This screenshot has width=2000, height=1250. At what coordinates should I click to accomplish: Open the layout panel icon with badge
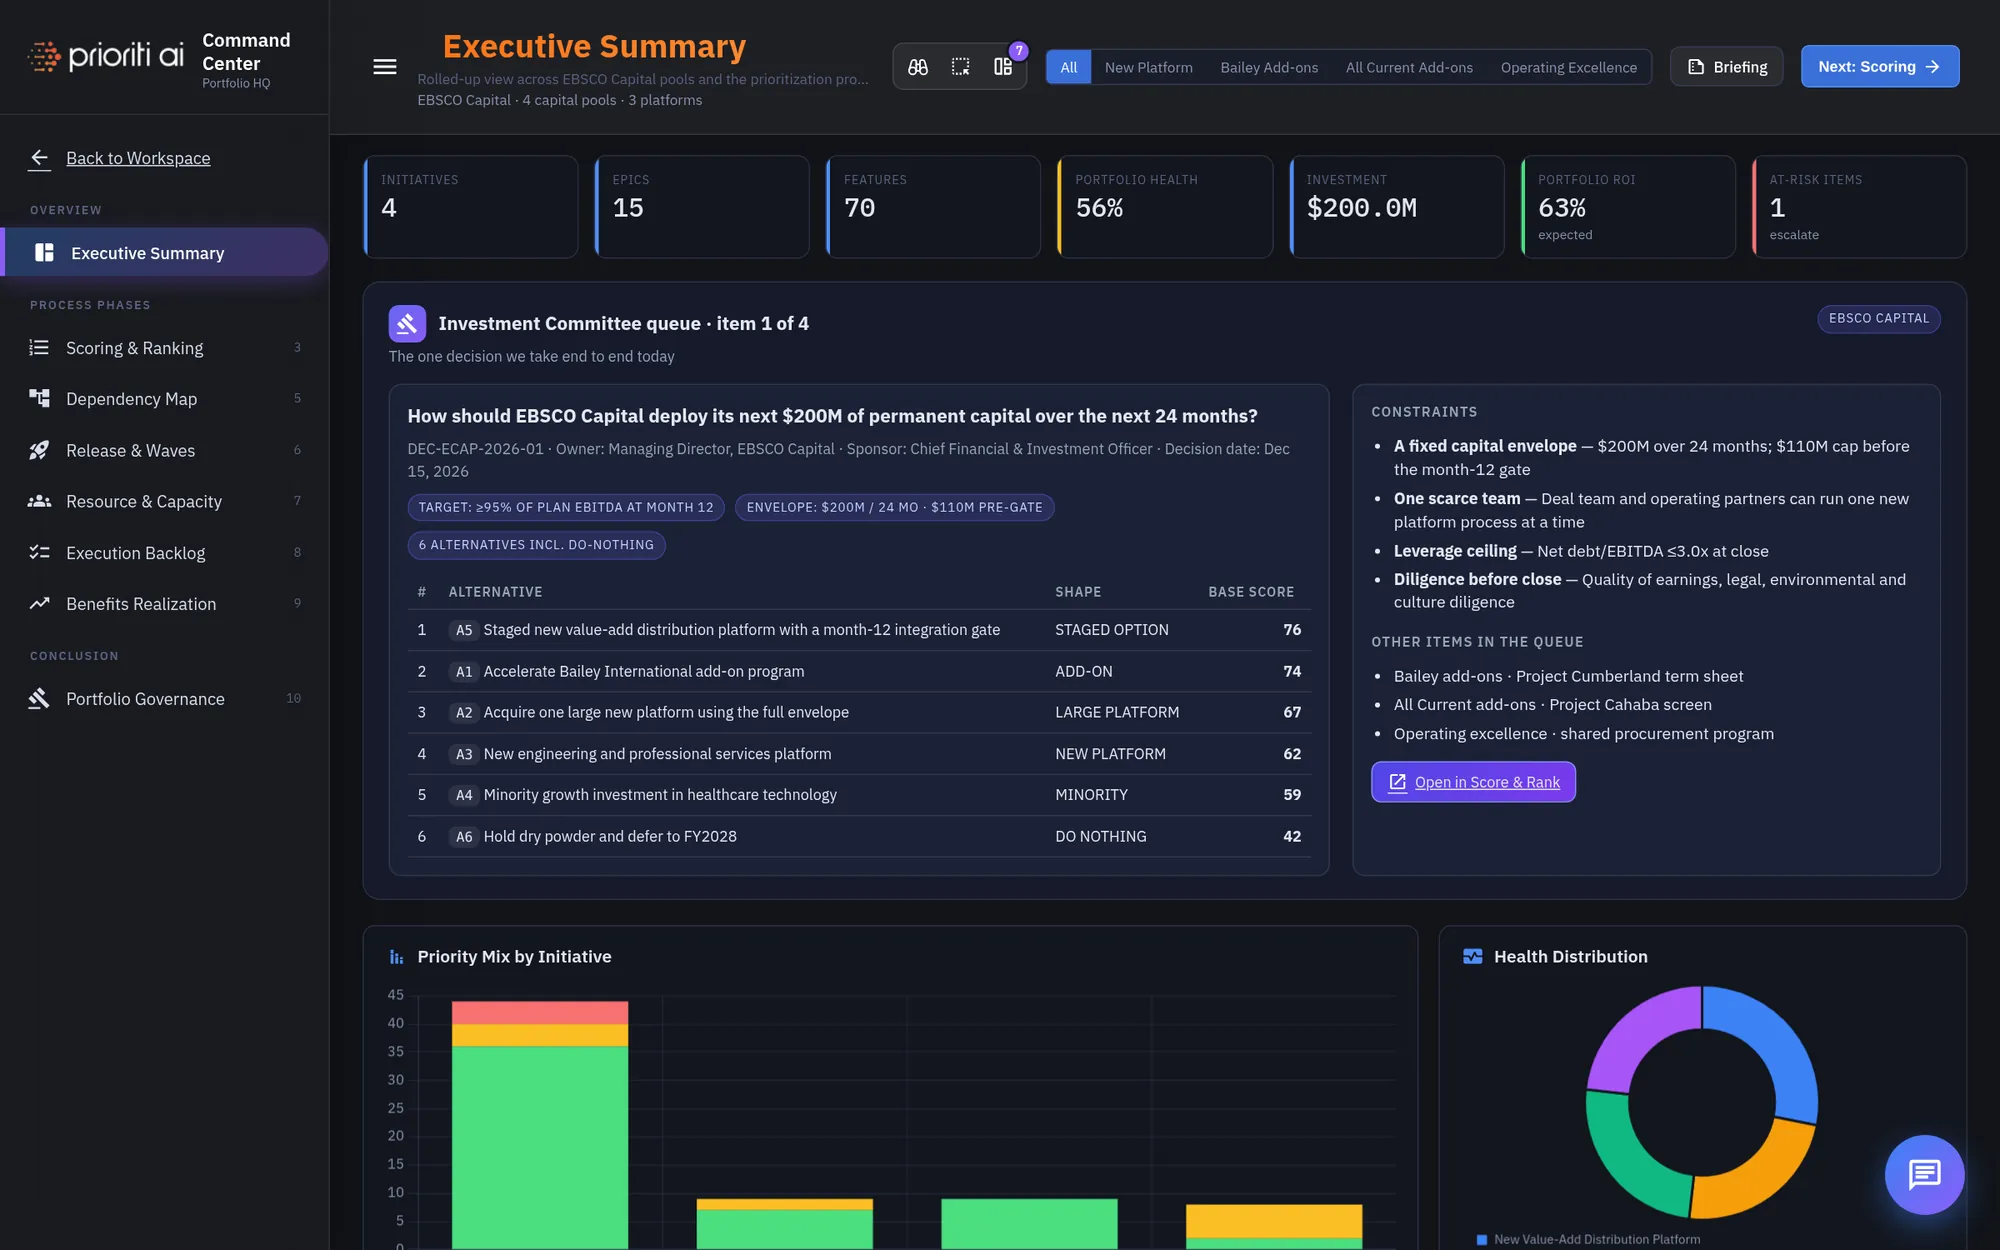click(x=1003, y=67)
